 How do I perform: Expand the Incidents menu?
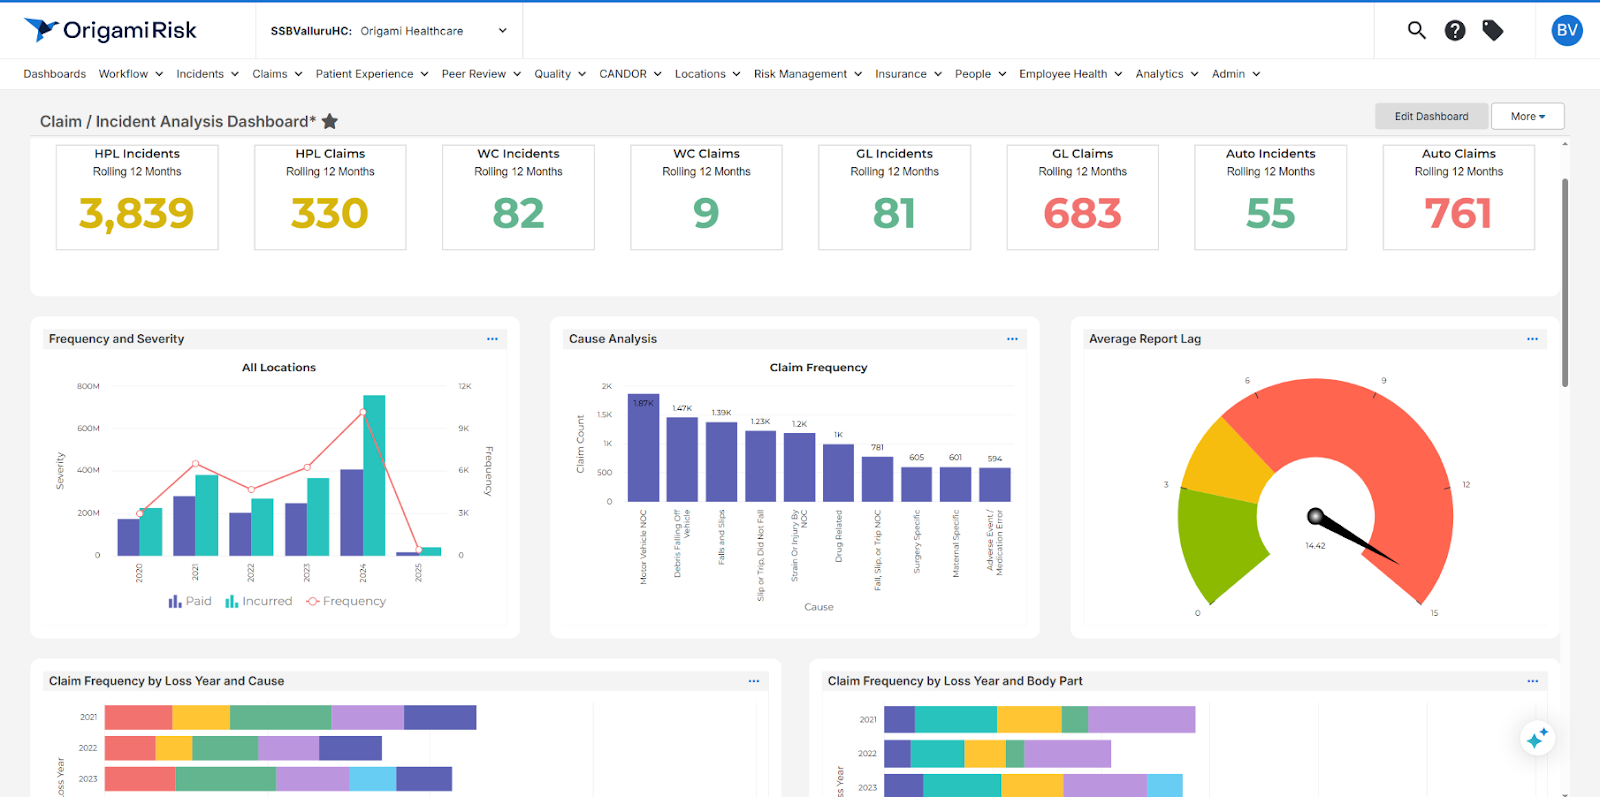coord(208,74)
